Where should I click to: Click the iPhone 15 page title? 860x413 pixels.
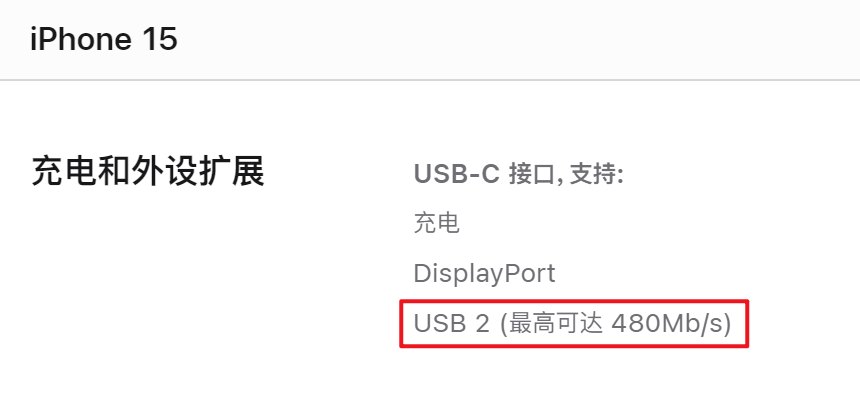pos(104,39)
